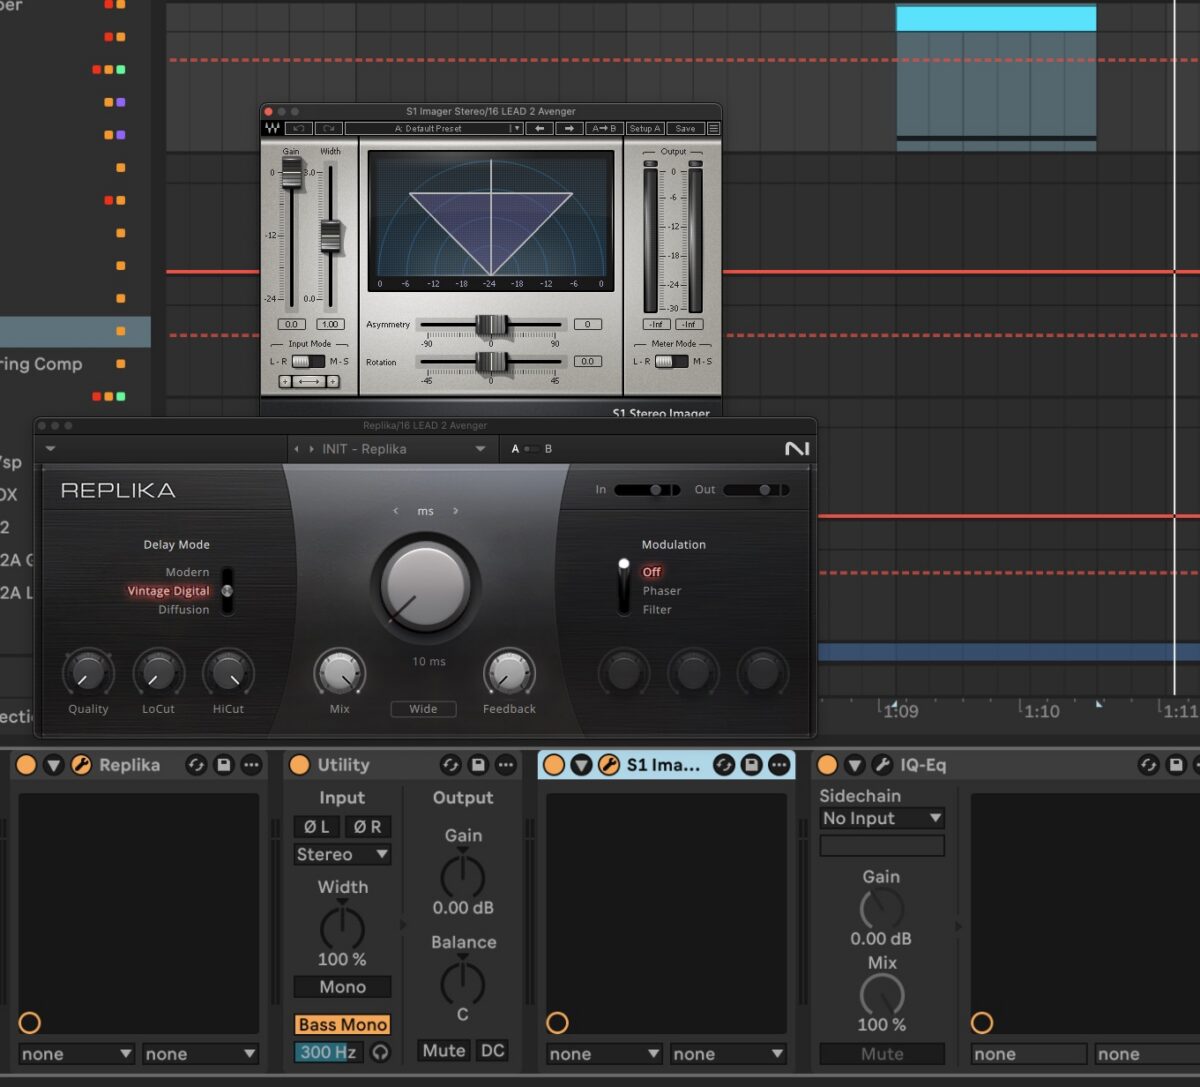Save the Replika preset with disk icon
Viewport: 1200px width, 1087px height.
click(224, 765)
